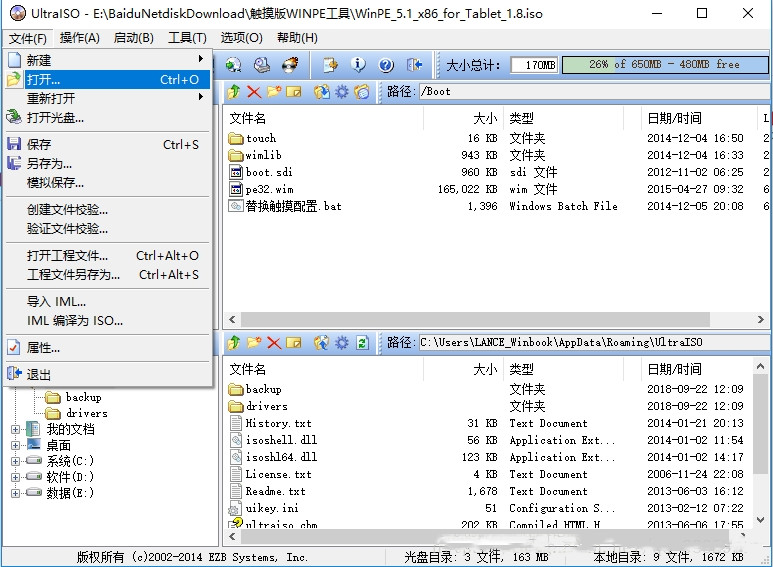Select 导入 IML... menu entry
773x567 pixels.
pyautogui.click(x=107, y=301)
